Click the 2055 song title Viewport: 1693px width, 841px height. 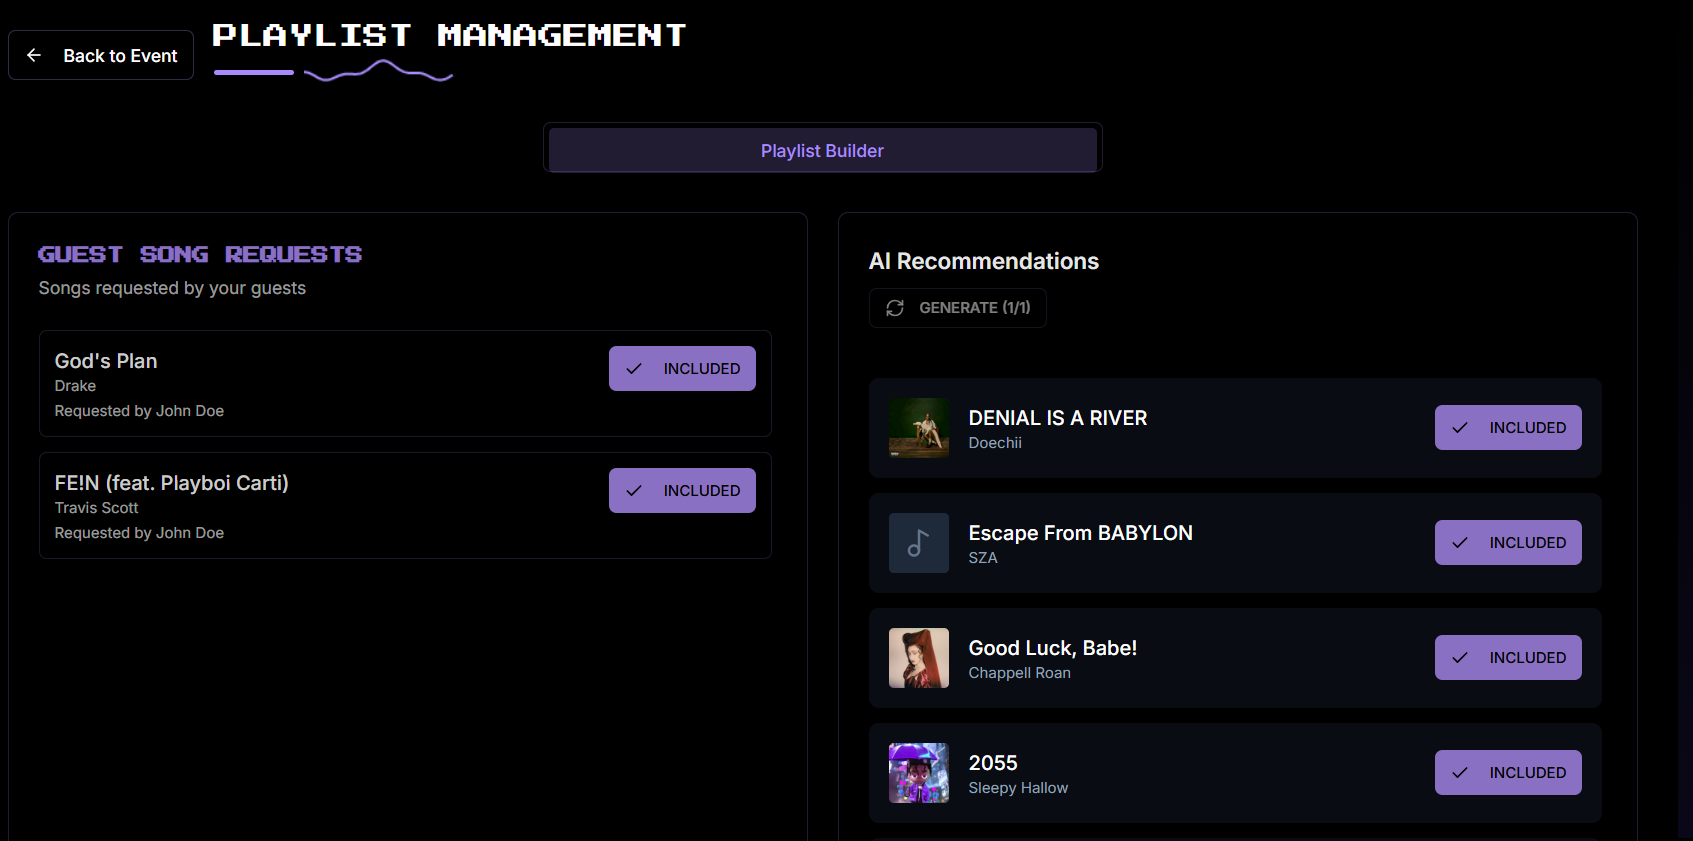(993, 763)
